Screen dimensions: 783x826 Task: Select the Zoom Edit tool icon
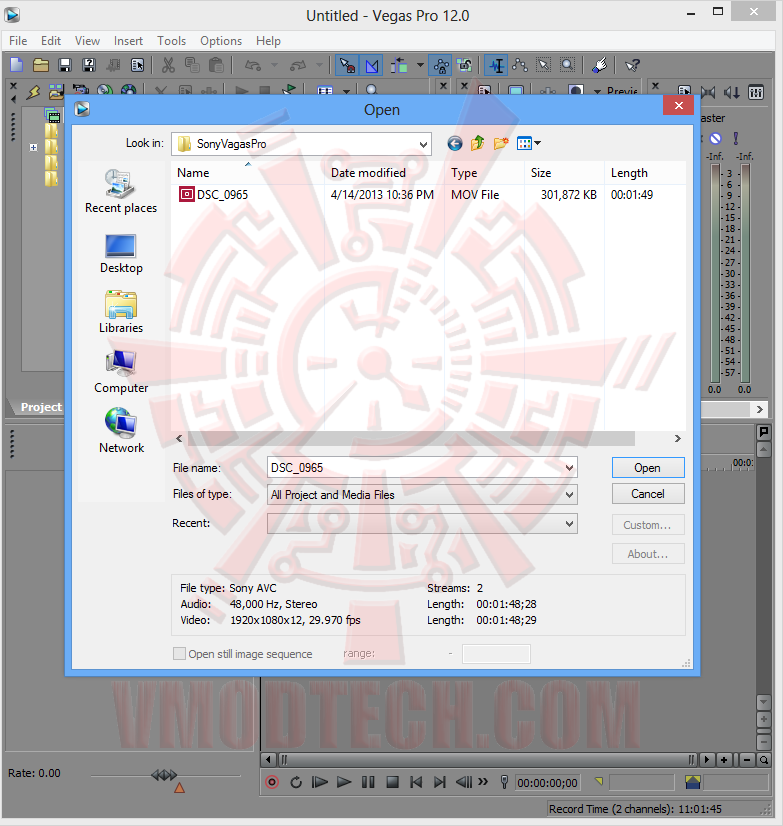pos(567,65)
